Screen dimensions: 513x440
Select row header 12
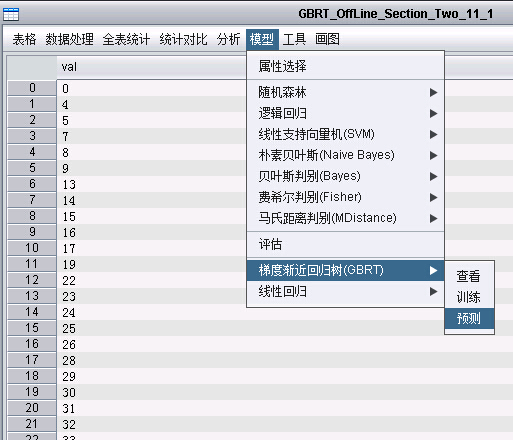click(x=32, y=280)
